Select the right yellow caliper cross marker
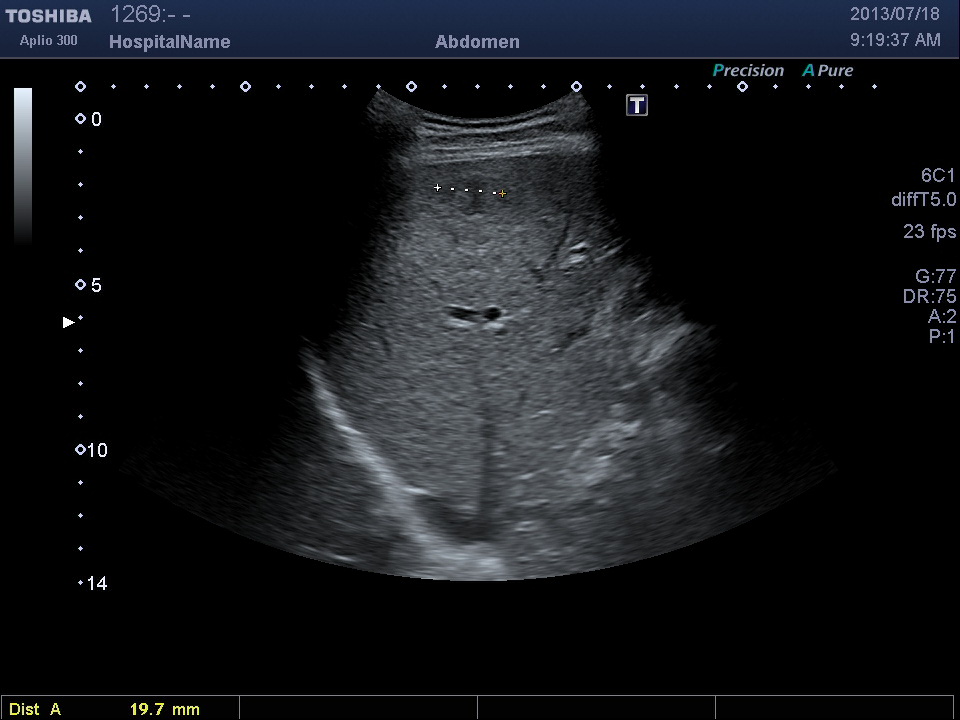This screenshot has height=720, width=960. pos(502,193)
